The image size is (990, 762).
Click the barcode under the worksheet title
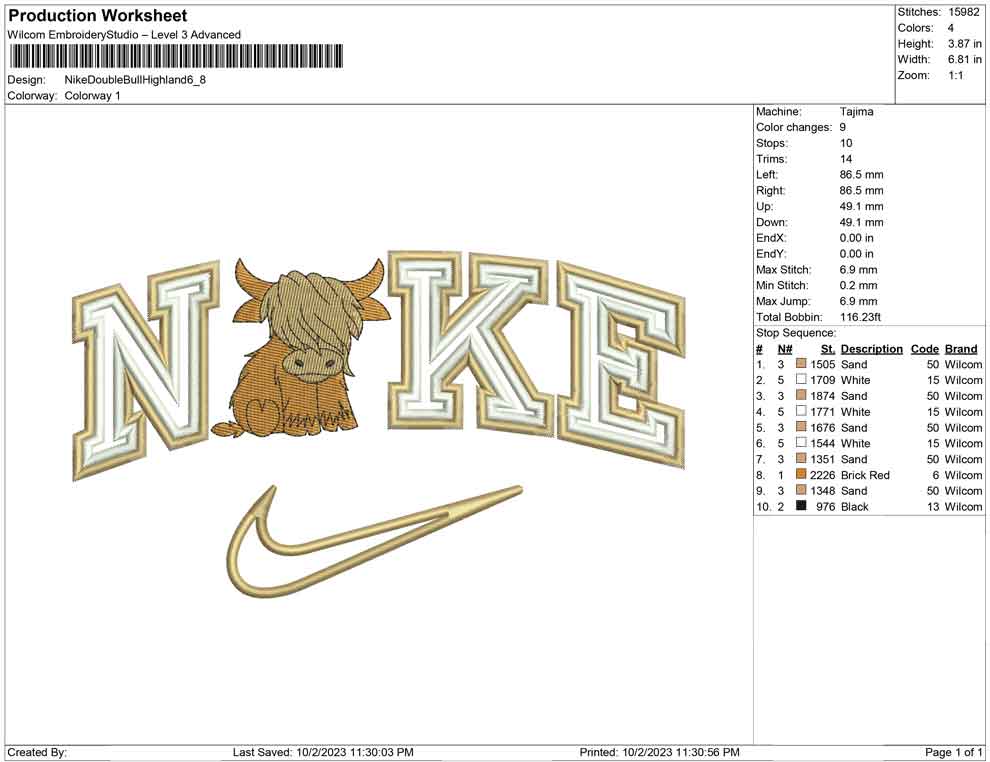click(176, 56)
